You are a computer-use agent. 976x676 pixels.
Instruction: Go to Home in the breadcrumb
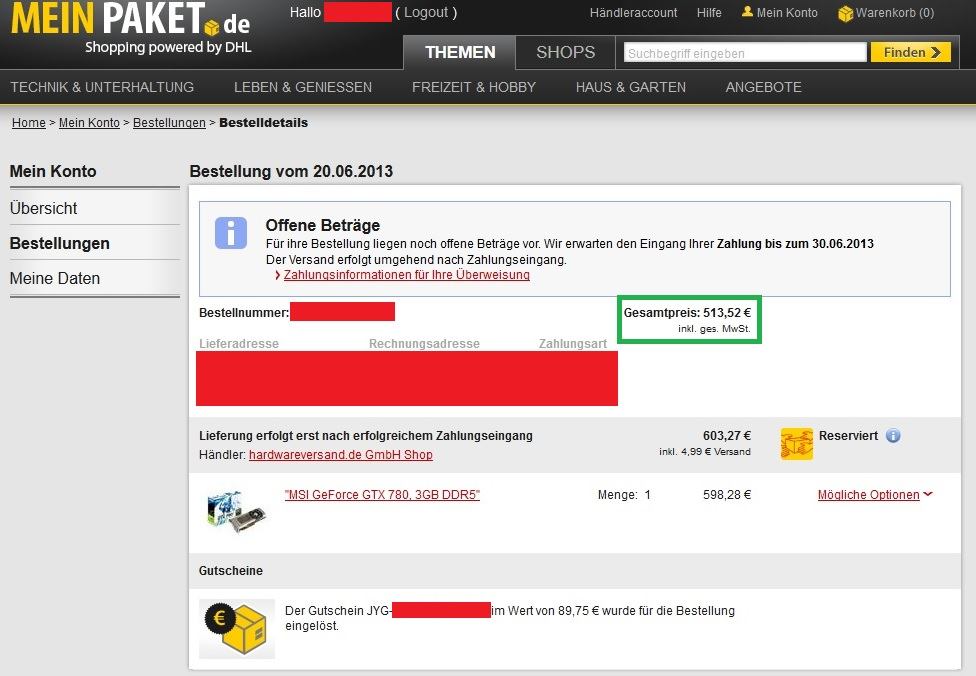coord(29,123)
